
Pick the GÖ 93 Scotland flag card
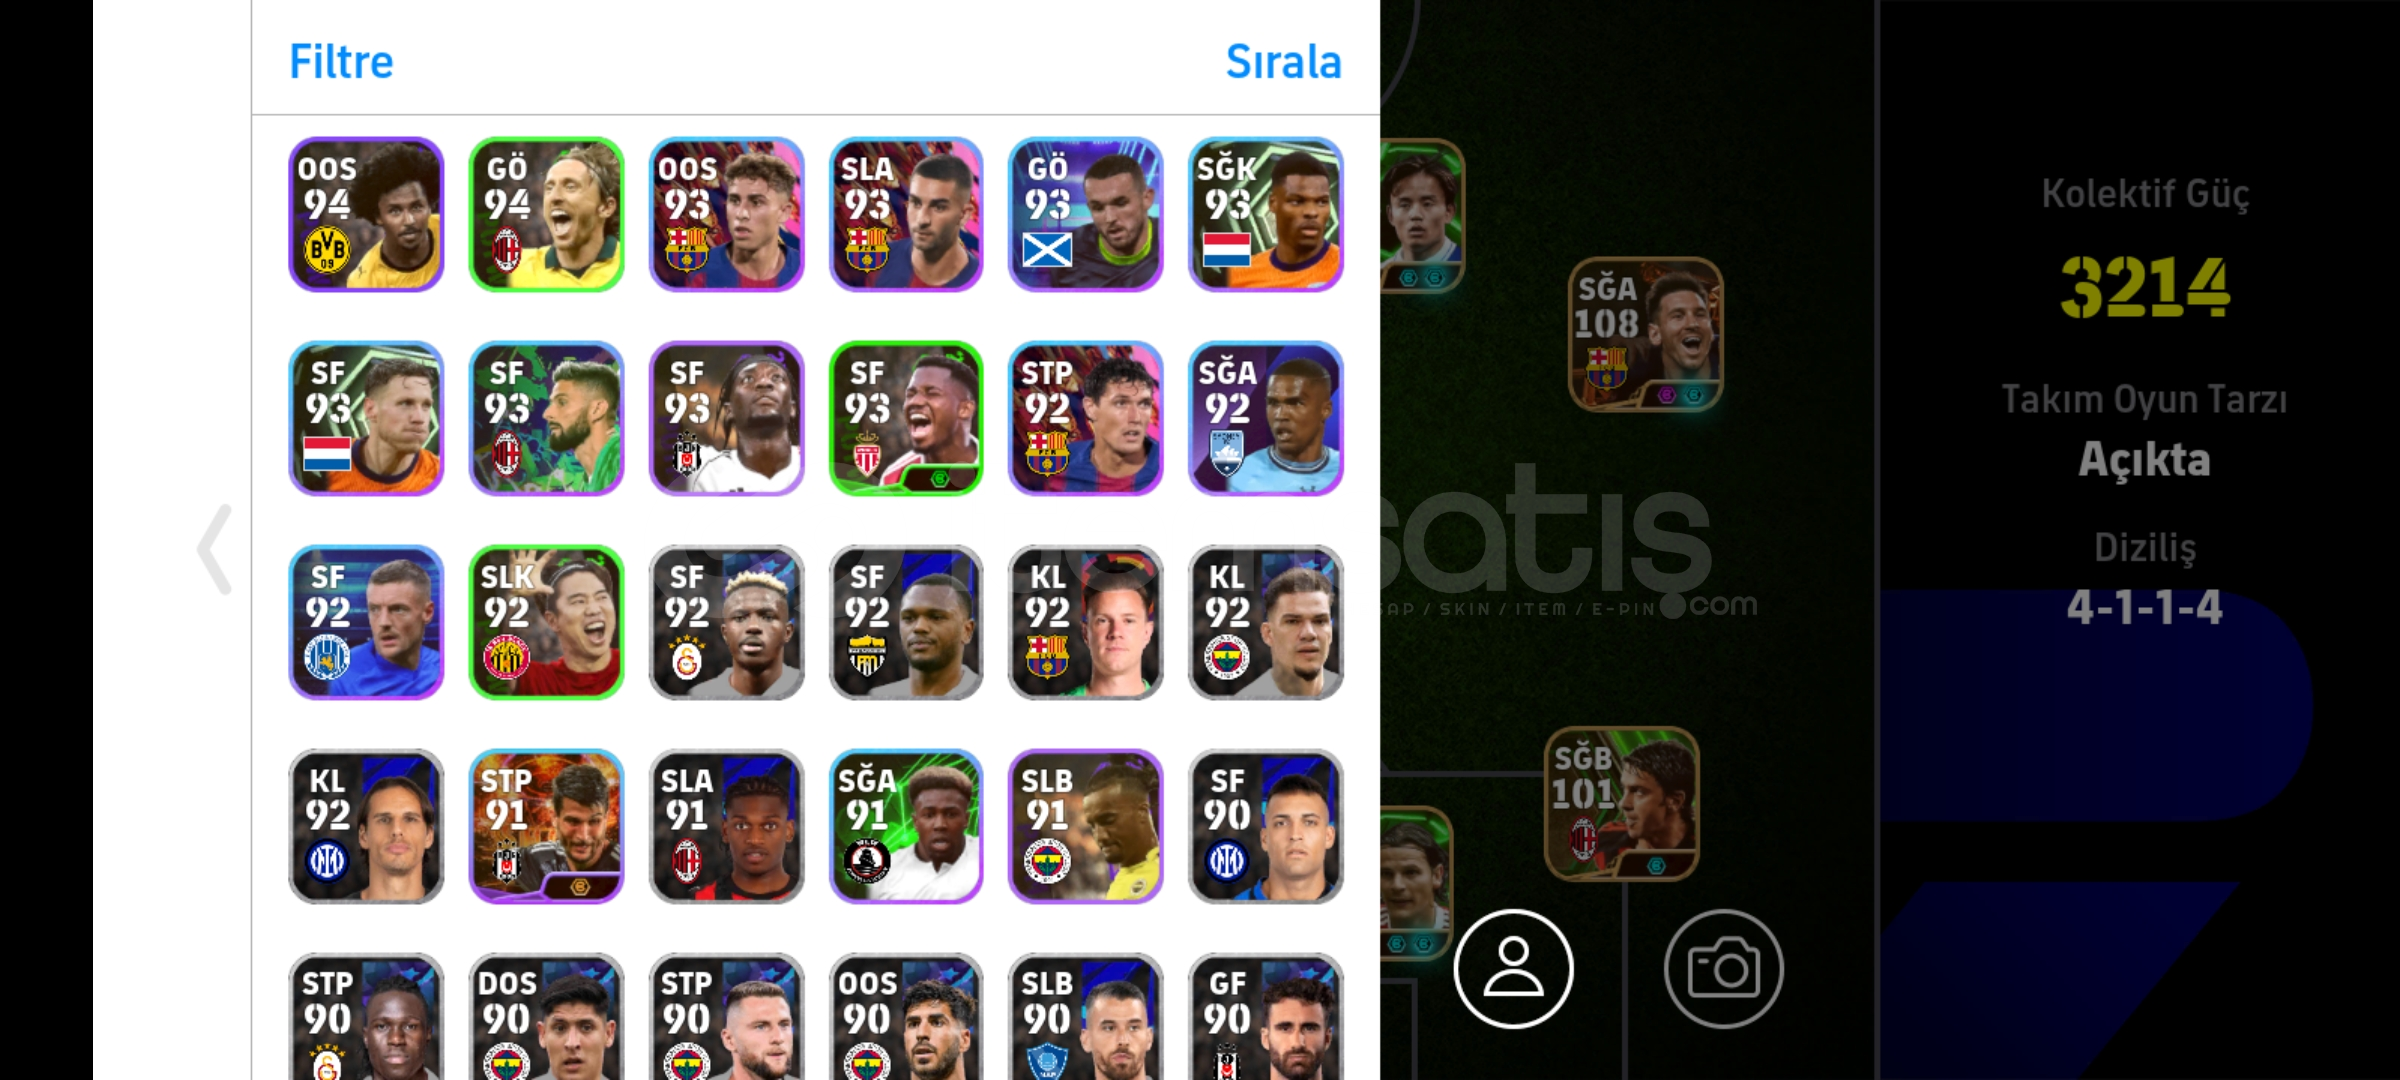pyautogui.click(x=1086, y=214)
